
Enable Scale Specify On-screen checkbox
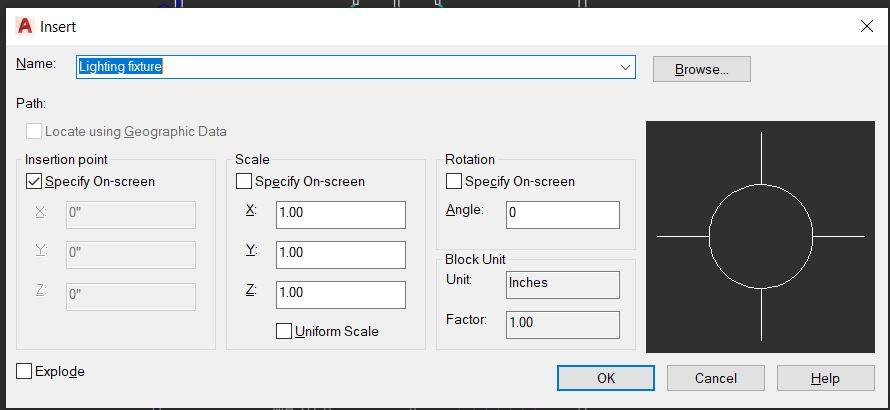coord(244,182)
